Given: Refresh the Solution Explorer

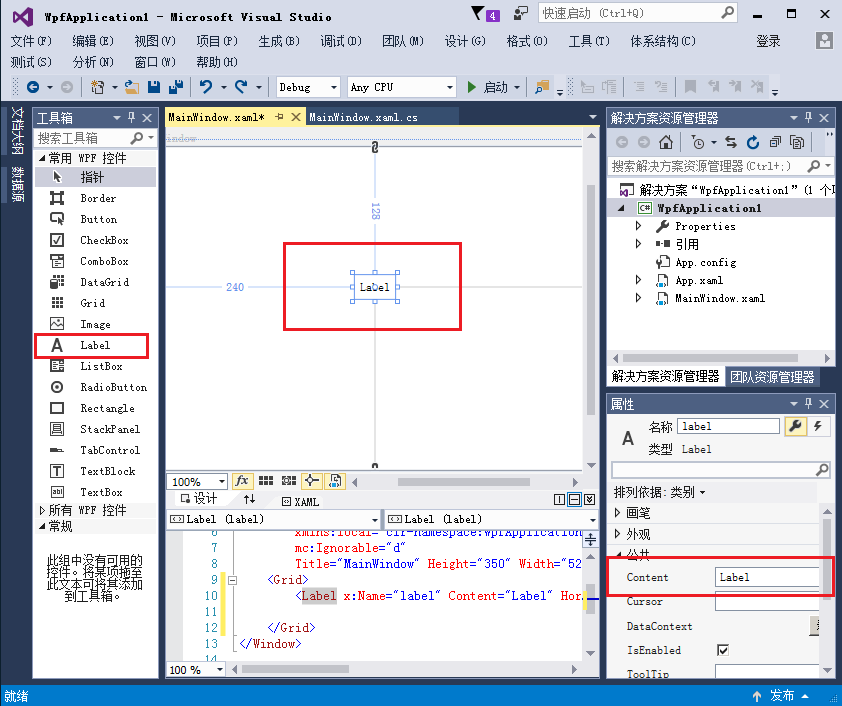Looking at the screenshot, I should 753,142.
